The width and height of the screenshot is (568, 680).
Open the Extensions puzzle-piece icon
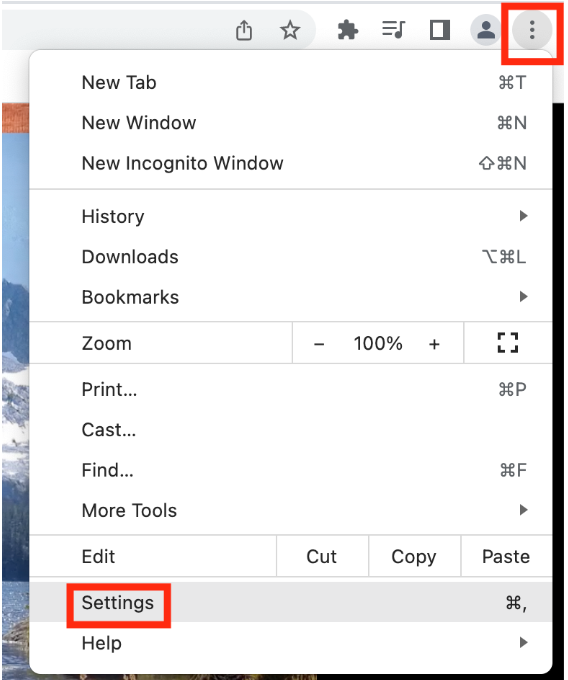(348, 30)
